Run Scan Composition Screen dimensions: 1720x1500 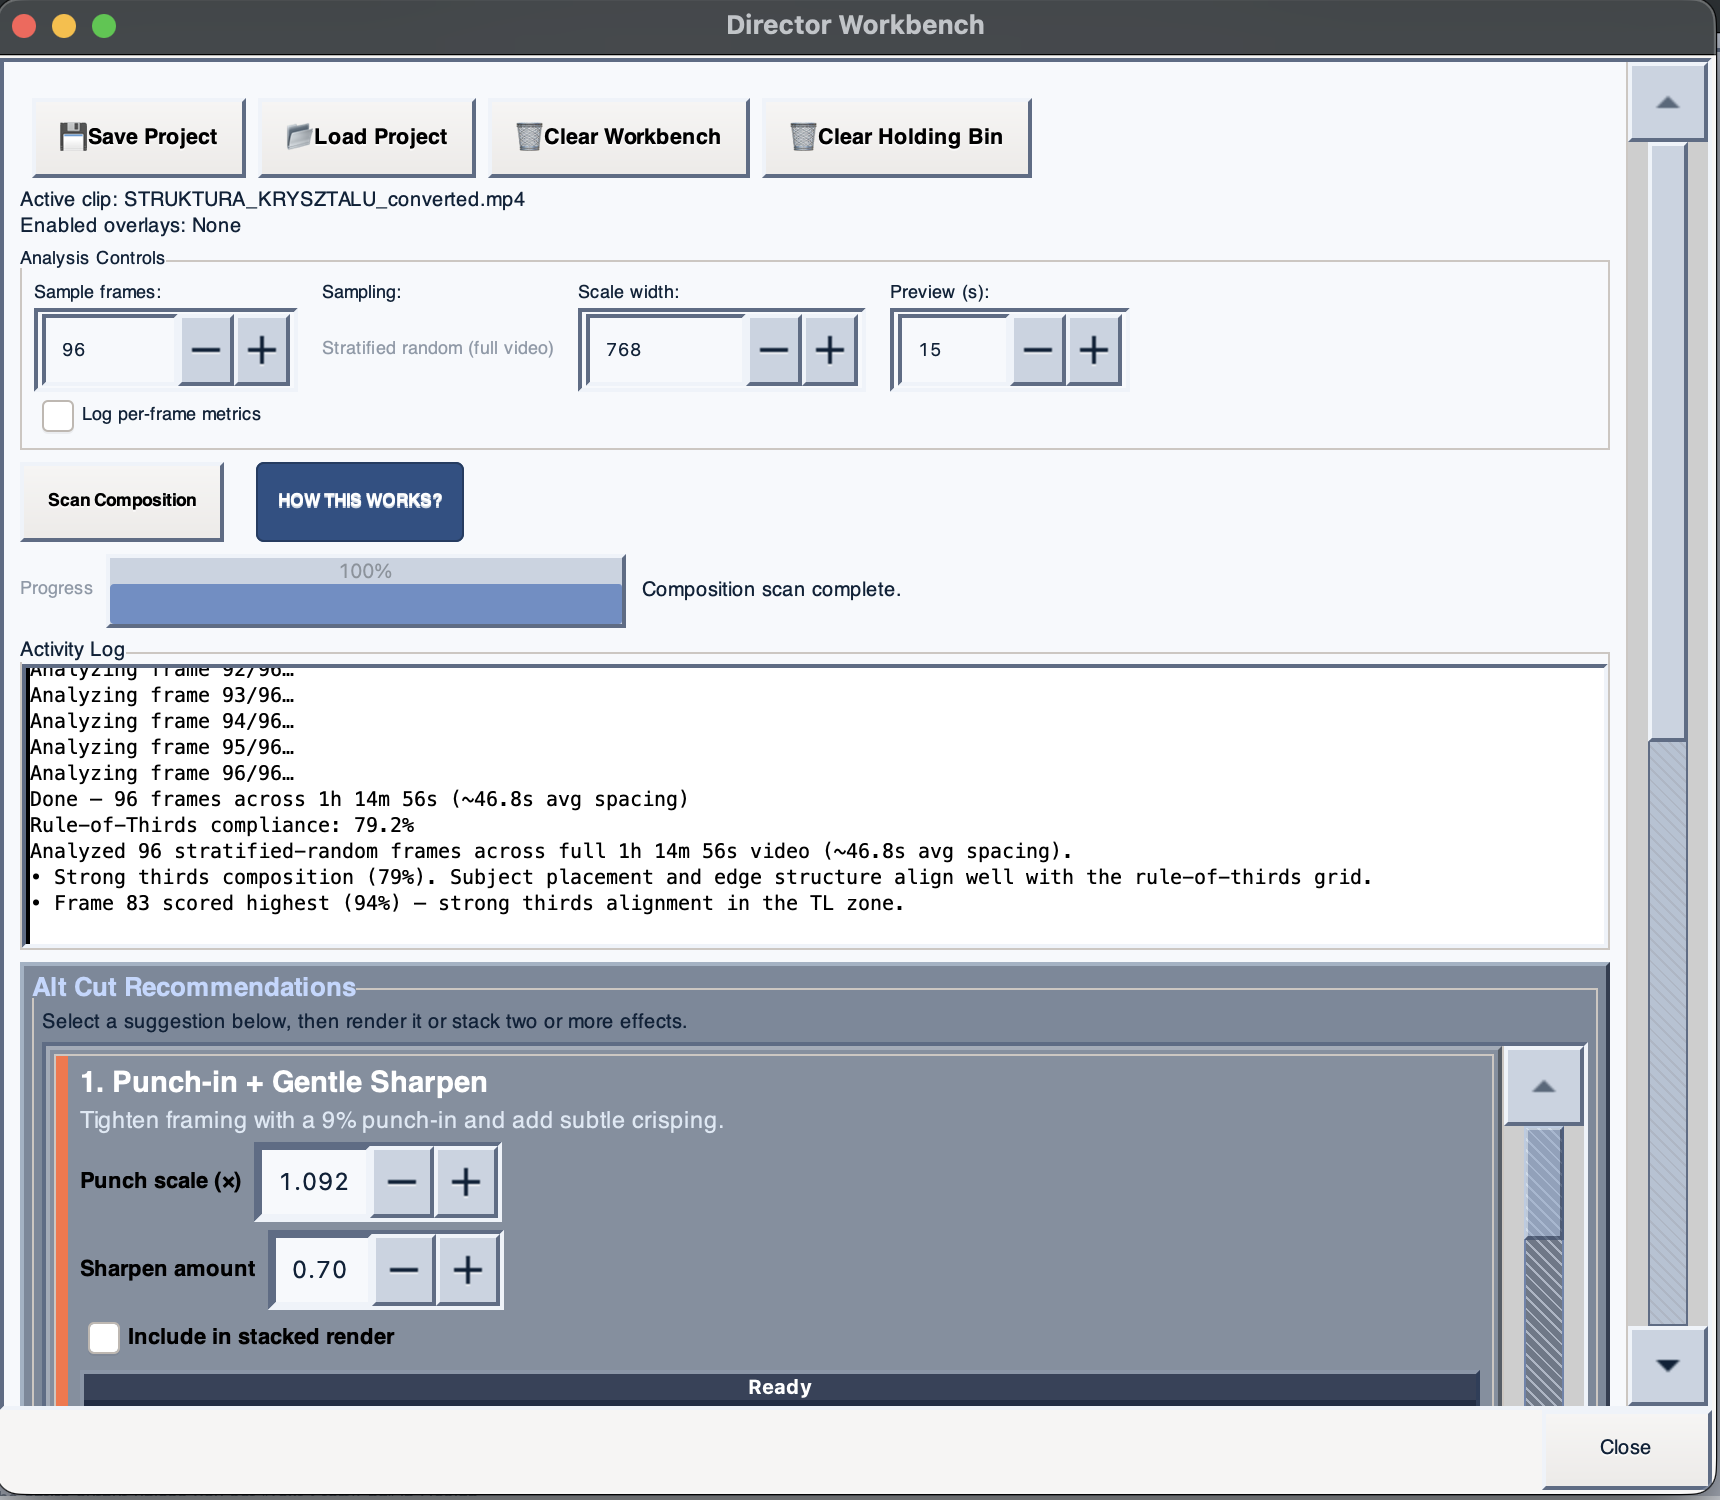tap(122, 501)
